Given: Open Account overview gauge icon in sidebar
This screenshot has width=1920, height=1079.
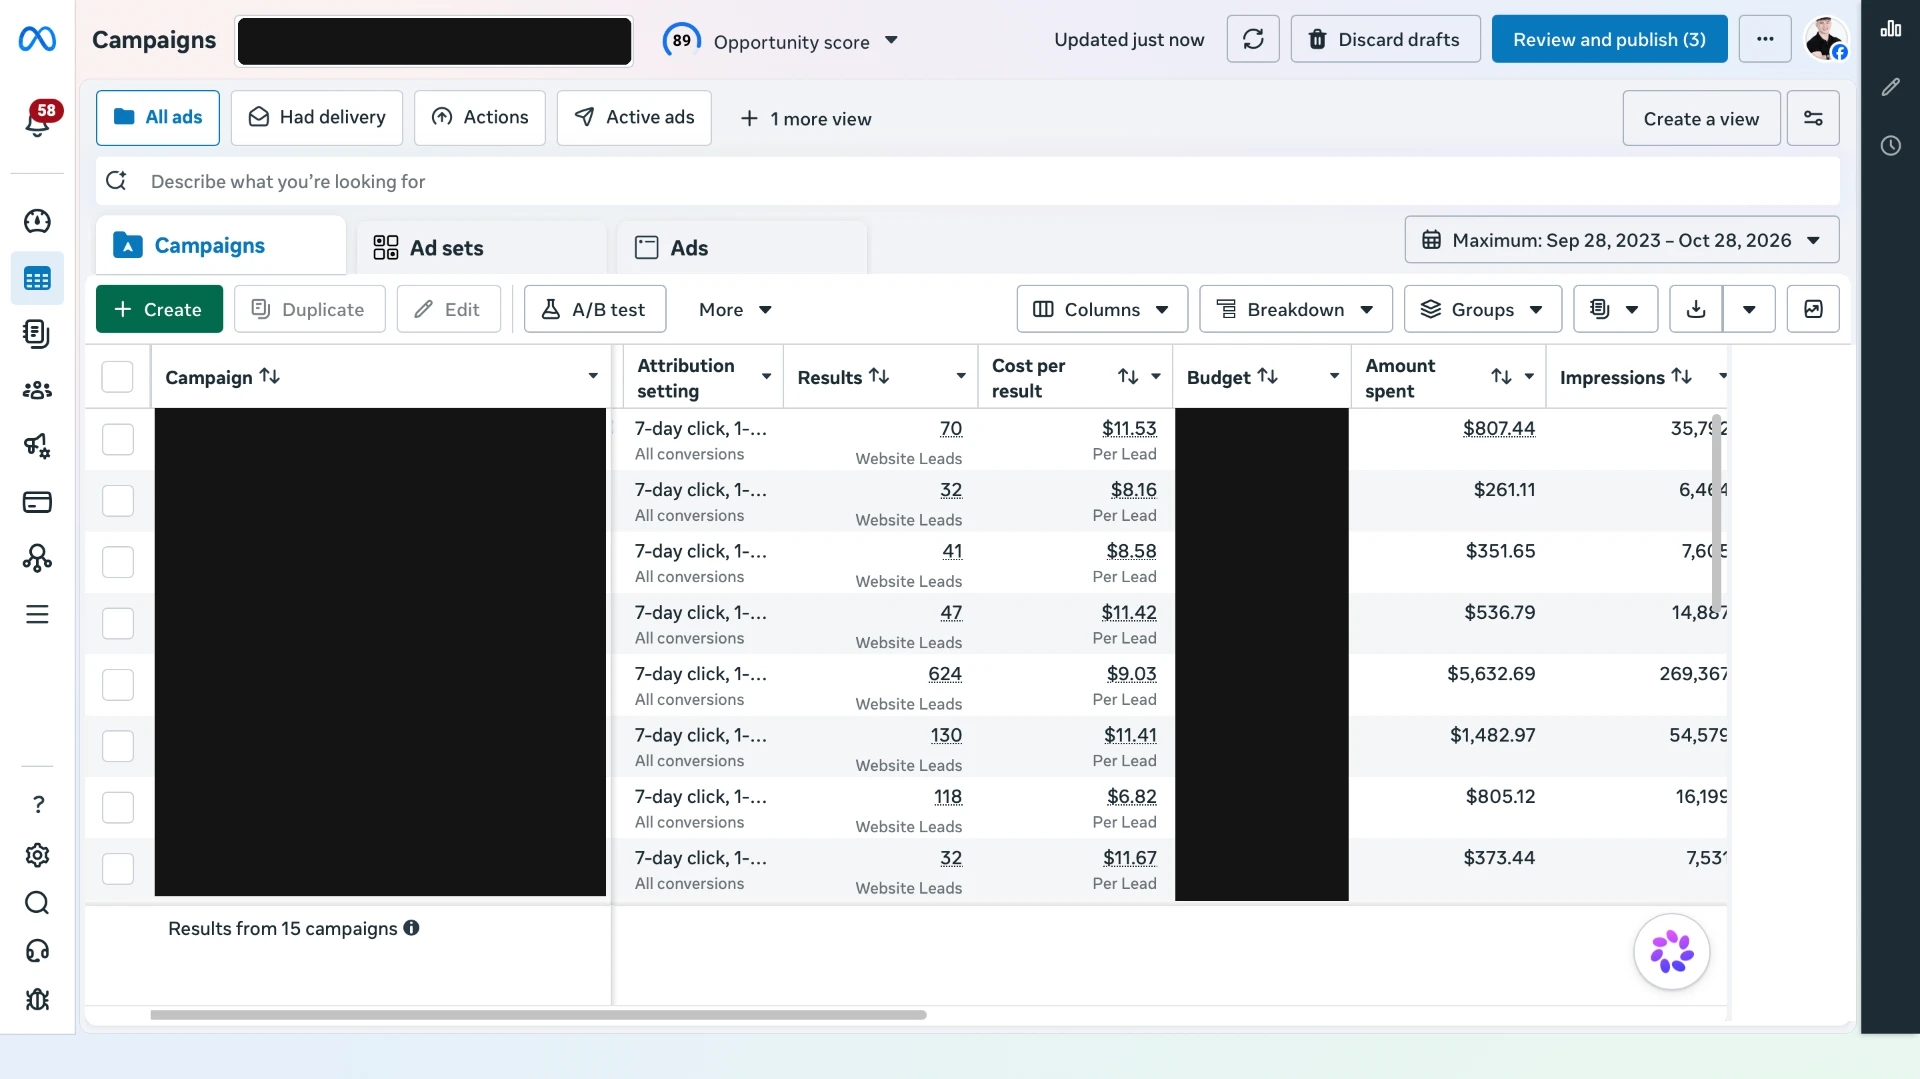Looking at the screenshot, I should pyautogui.click(x=37, y=221).
